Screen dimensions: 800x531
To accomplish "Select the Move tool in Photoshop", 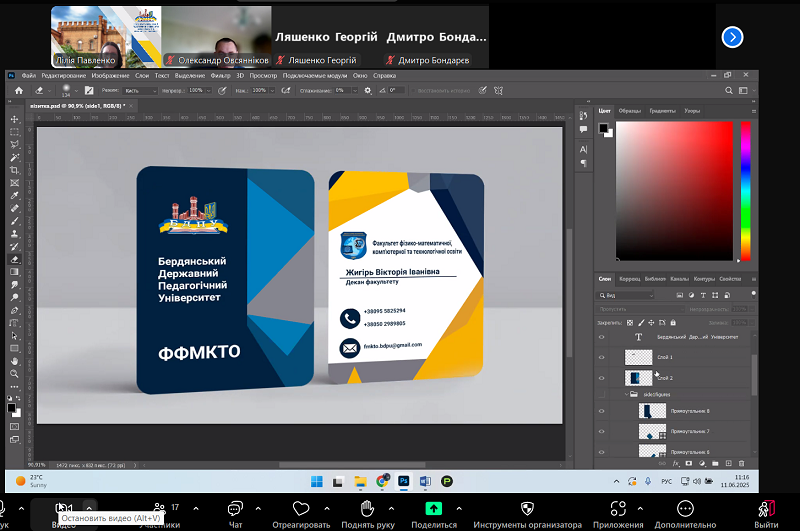I will point(14,119).
